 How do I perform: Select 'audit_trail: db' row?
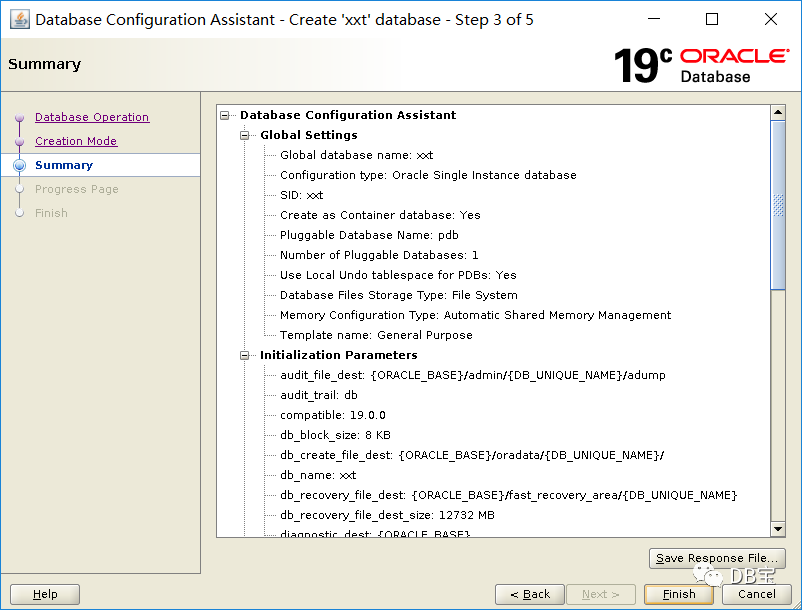(319, 395)
